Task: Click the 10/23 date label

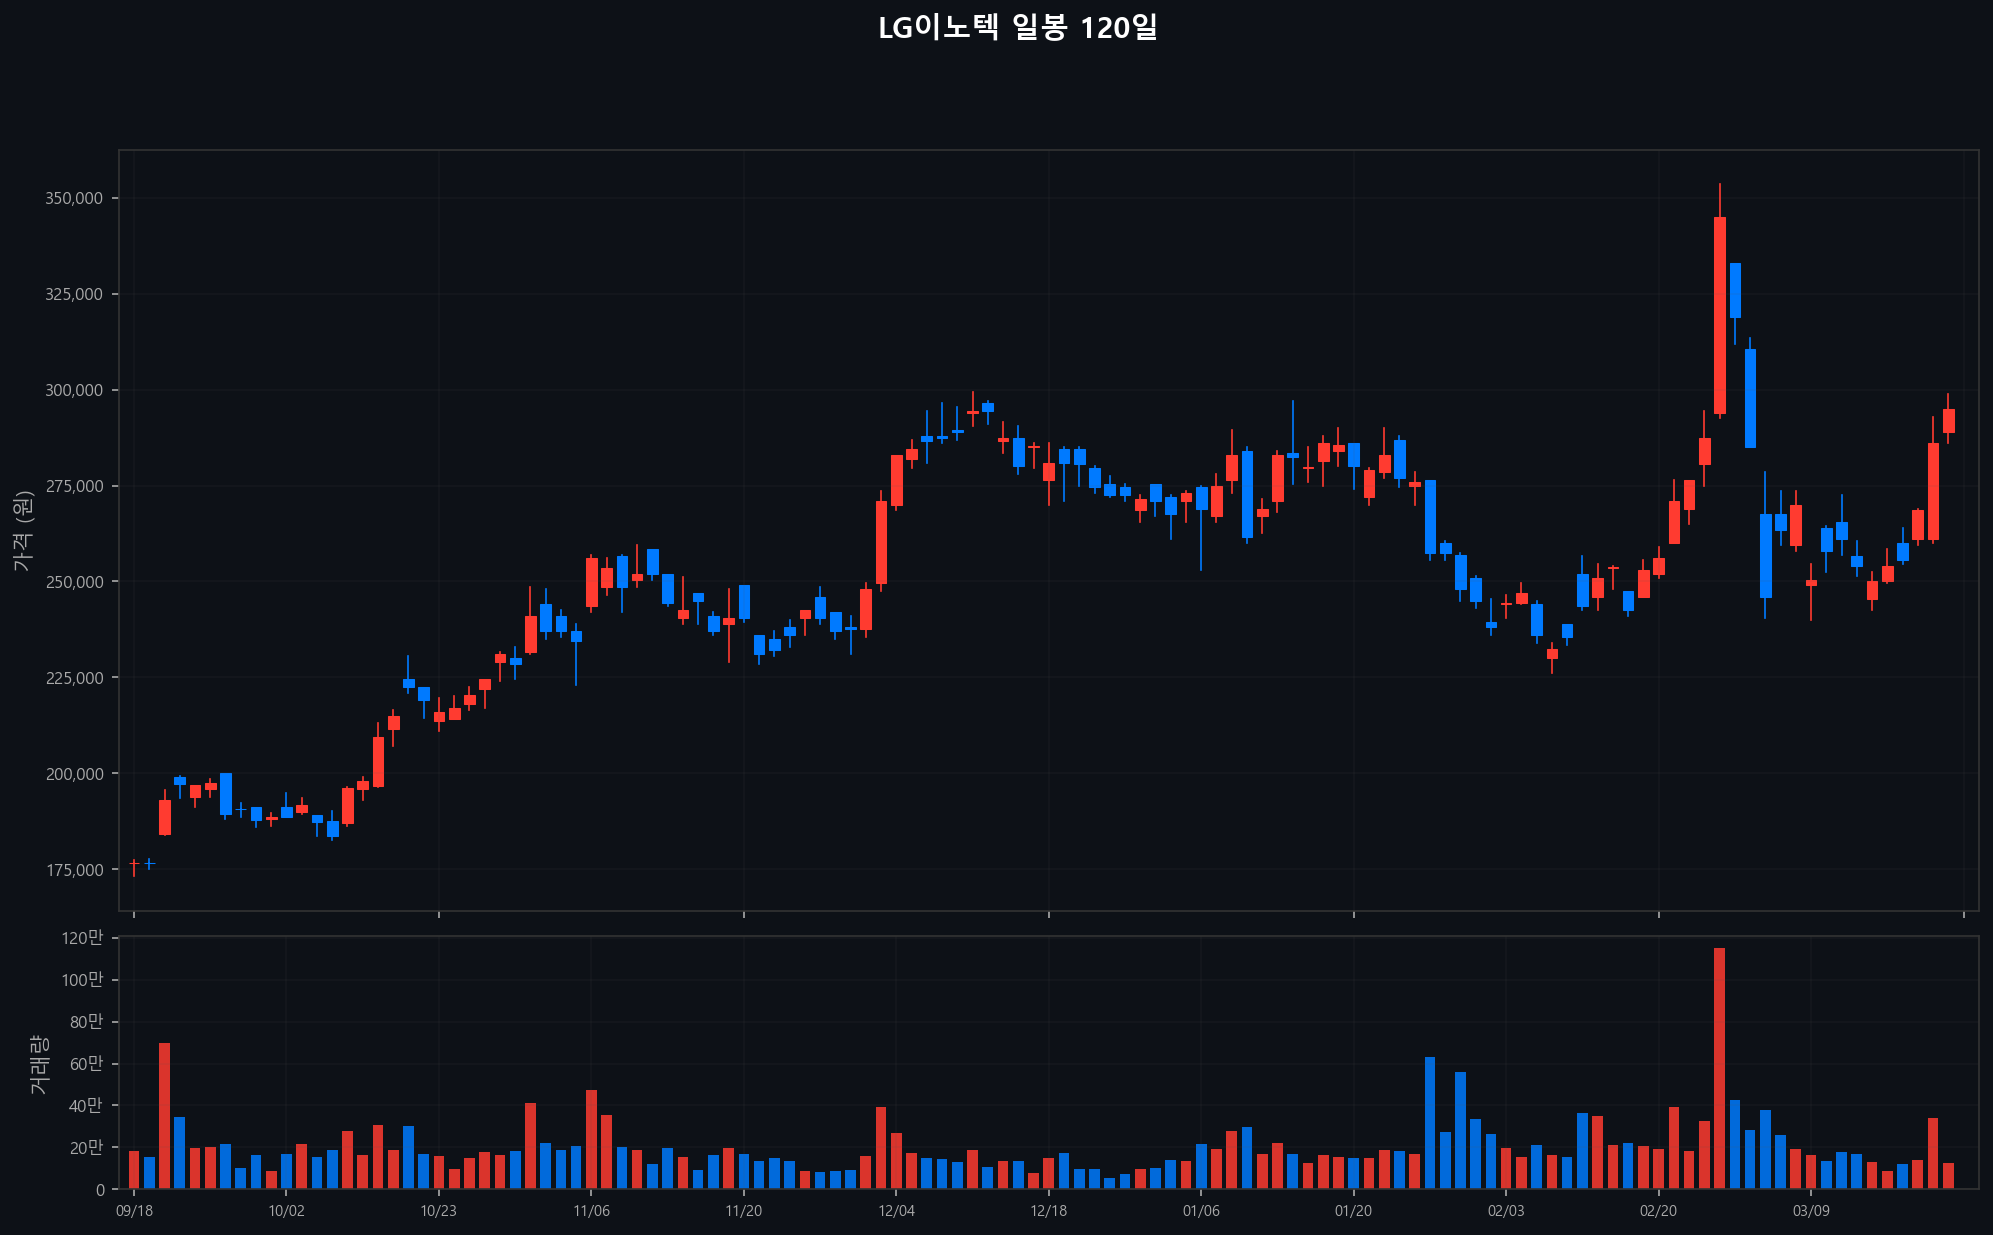Action: (x=438, y=1211)
